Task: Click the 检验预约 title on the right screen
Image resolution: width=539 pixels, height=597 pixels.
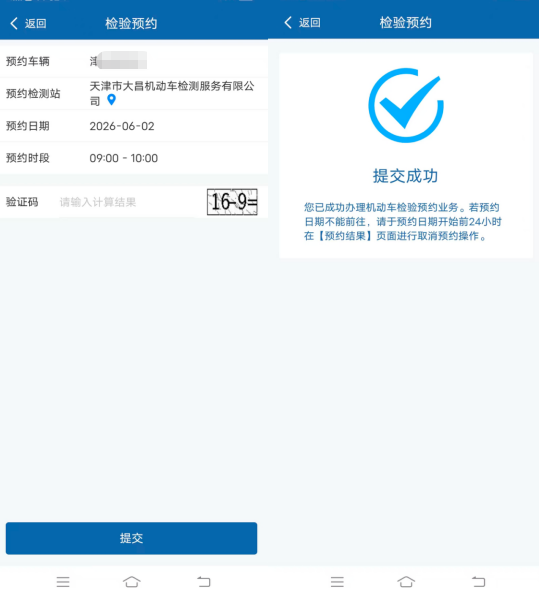Action: point(405,22)
